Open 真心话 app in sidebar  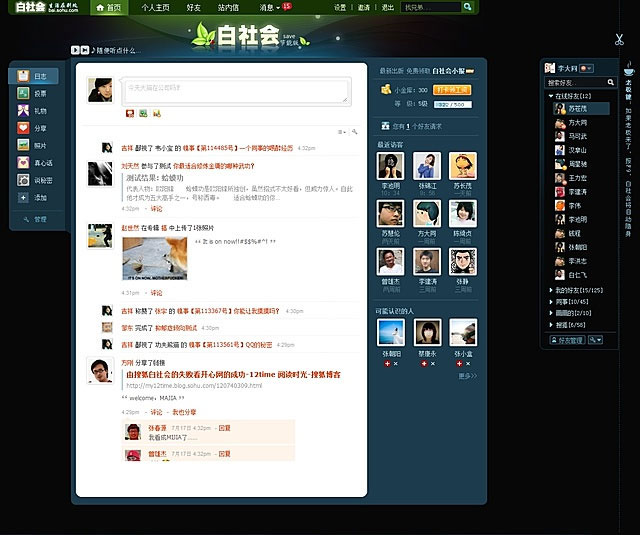pyautogui.click(x=35, y=163)
